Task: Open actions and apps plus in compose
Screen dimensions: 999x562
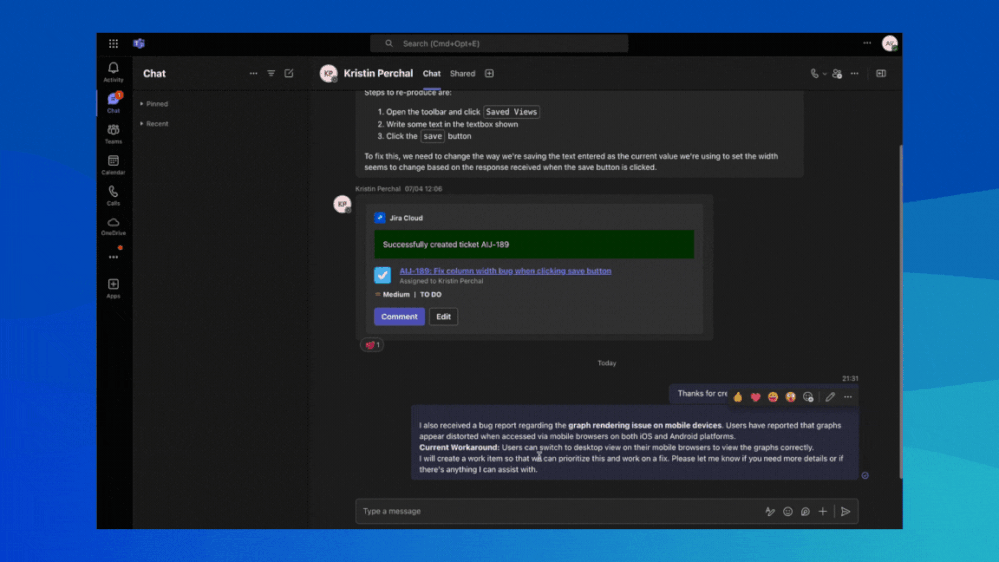Action: coord(823,511)
